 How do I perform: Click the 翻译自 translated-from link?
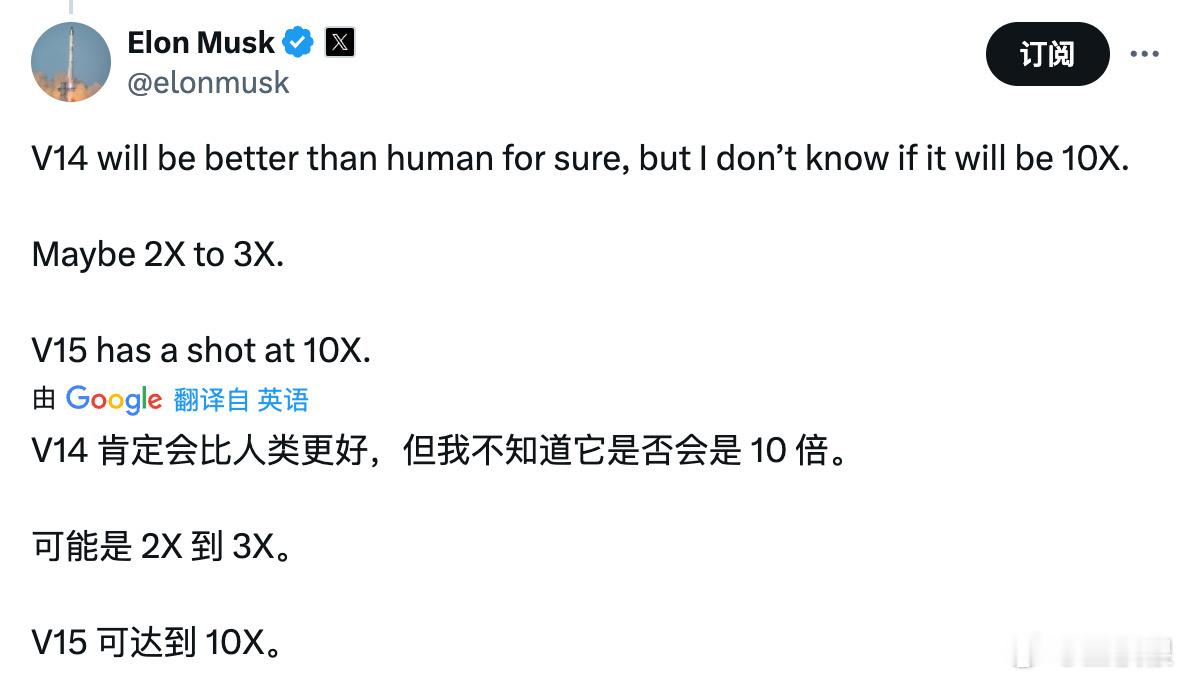pyautogui.click(x=211, y=399)
